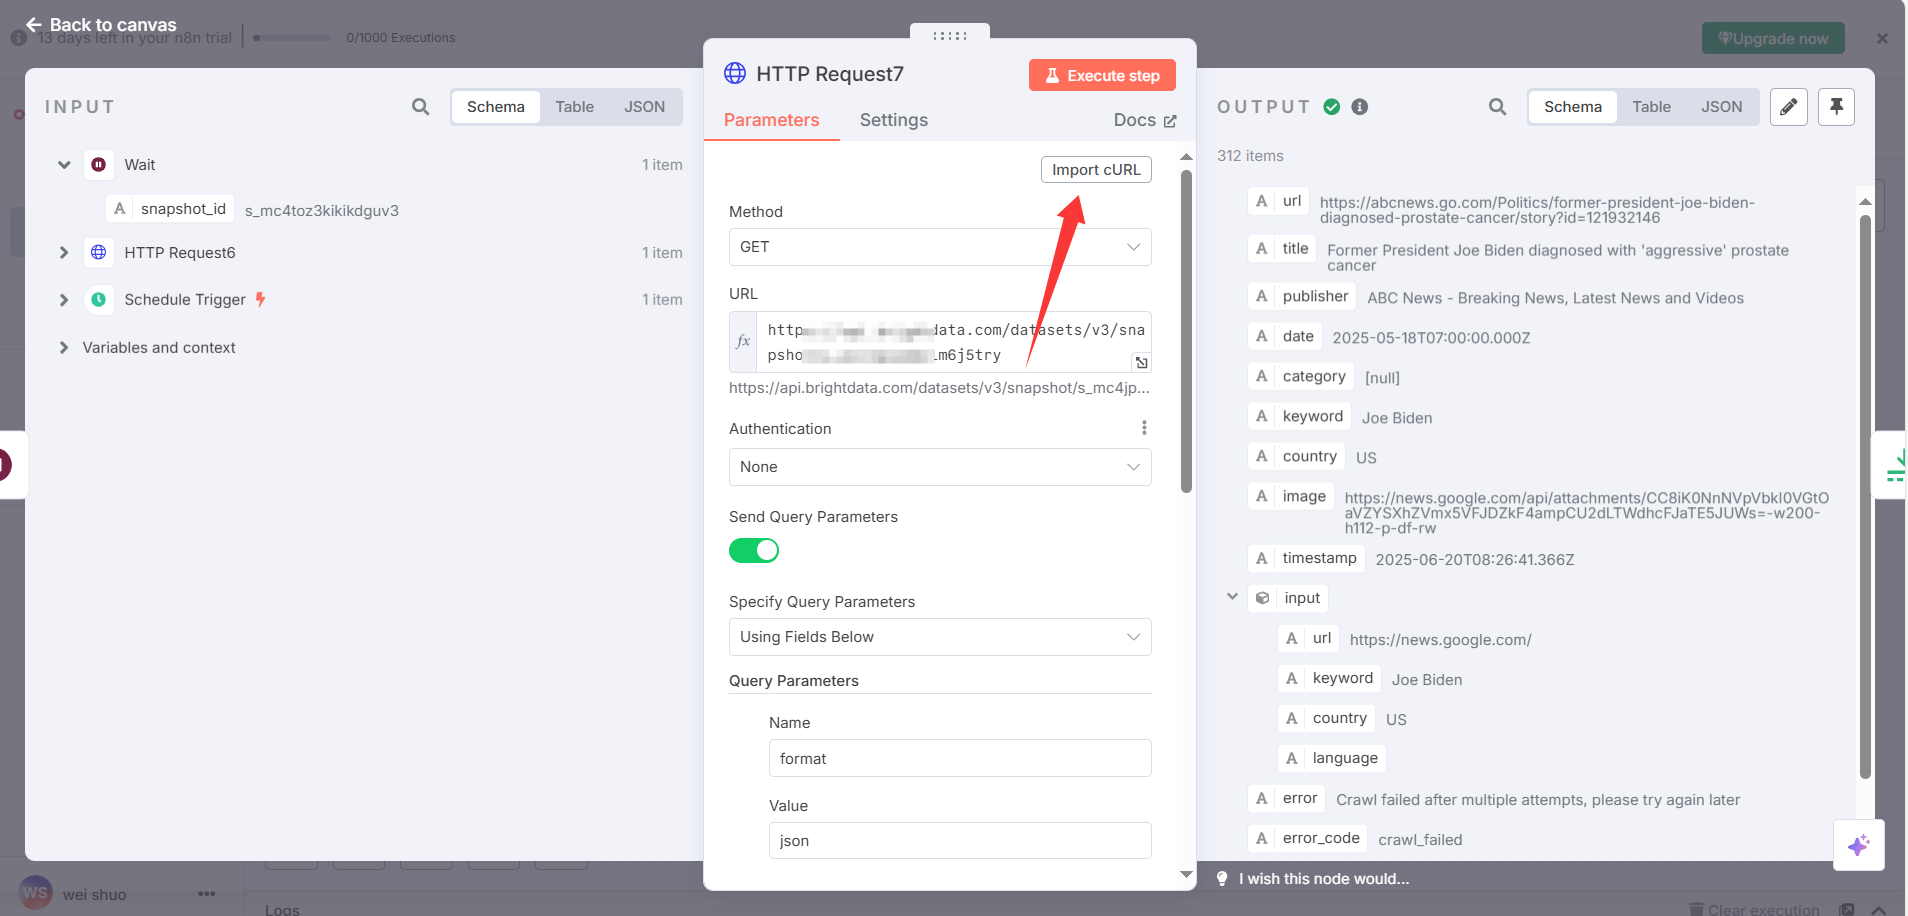Open the AI assistant sparkle button

point(1859,846)
